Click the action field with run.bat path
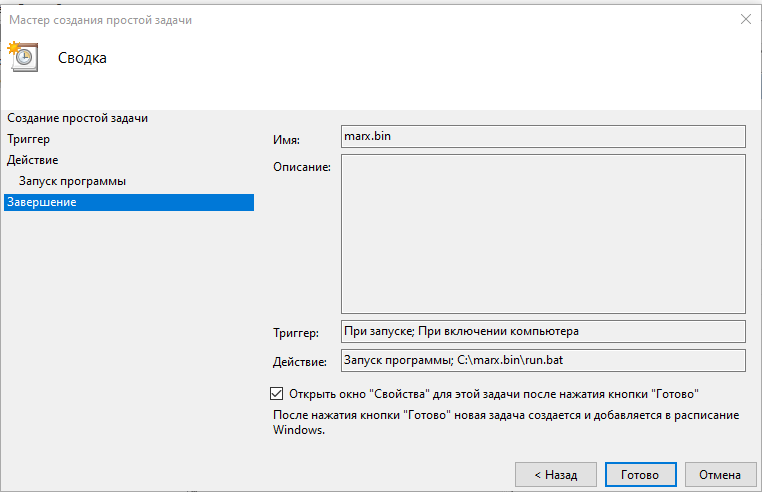 [x=543, y=360]
